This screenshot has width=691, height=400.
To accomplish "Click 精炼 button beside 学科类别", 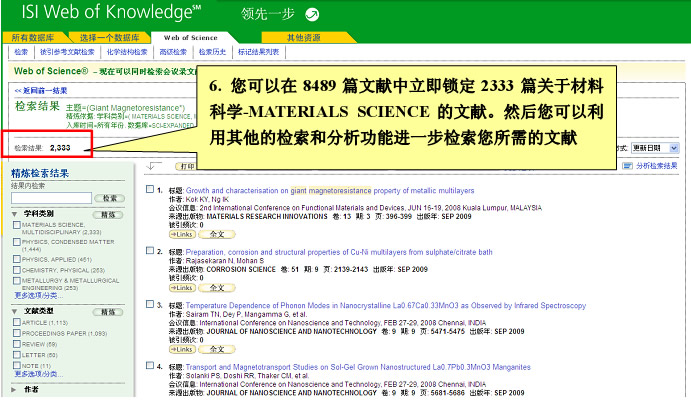I will click(108, 215).
